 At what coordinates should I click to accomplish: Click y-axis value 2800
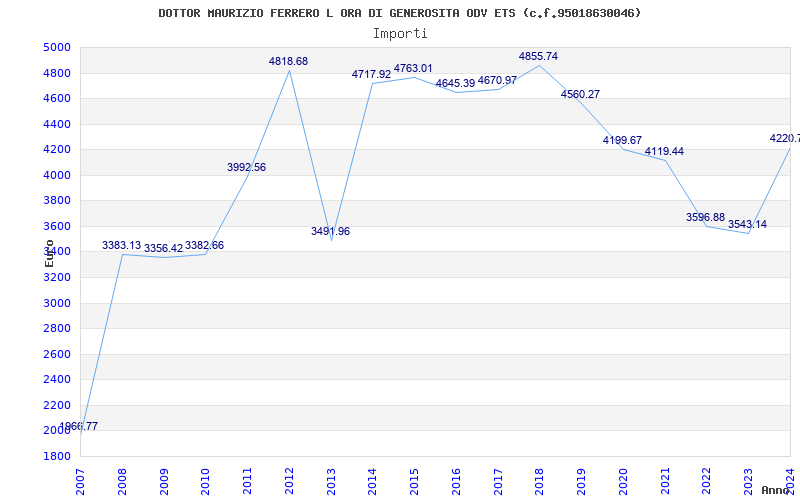click(x=57, y=329)
